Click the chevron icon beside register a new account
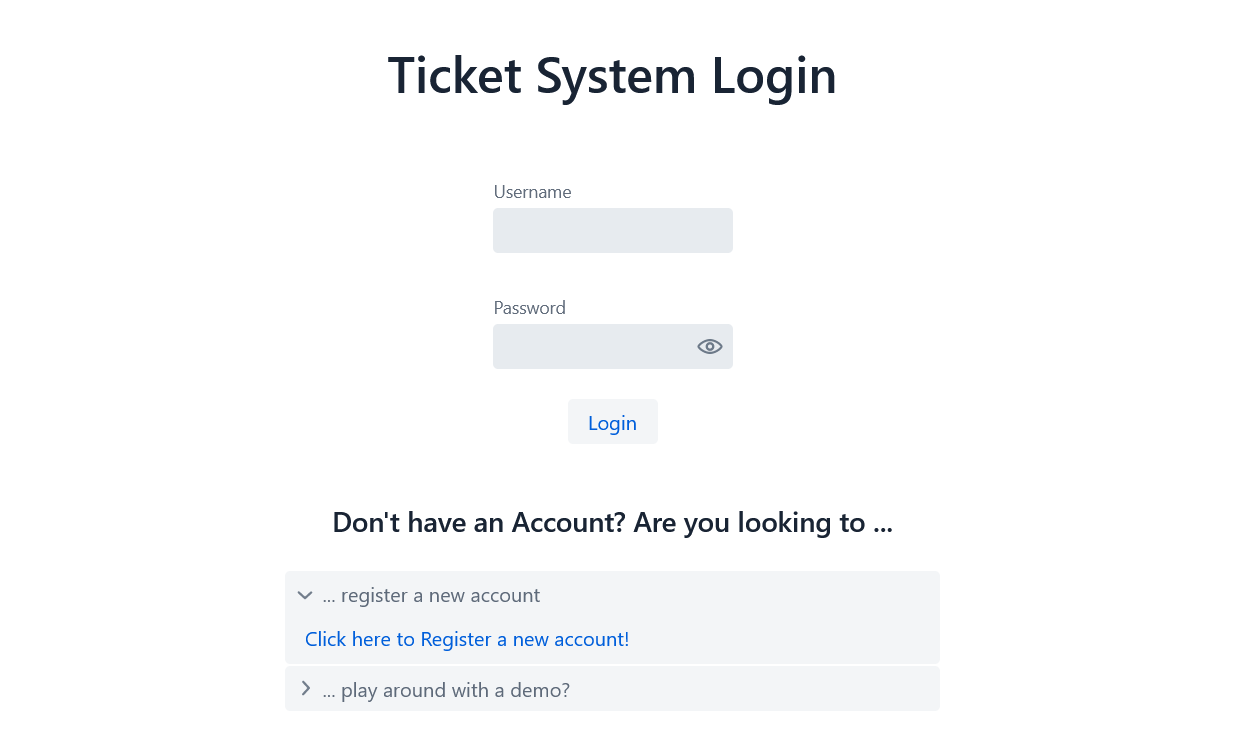The height and width of the screenshot is (731, 1253). coord(305,595)
